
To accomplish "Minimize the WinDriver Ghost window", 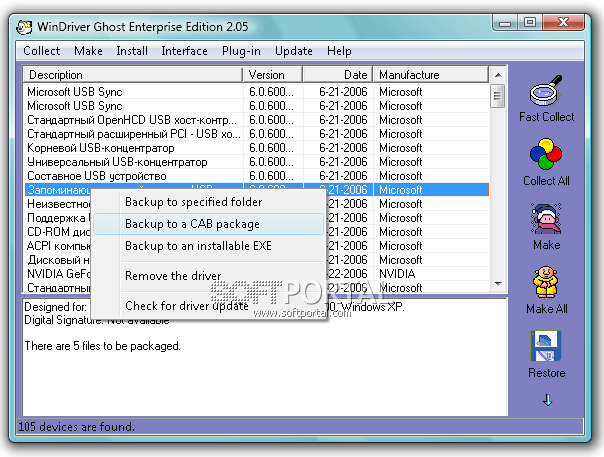I will click(505, 23).
